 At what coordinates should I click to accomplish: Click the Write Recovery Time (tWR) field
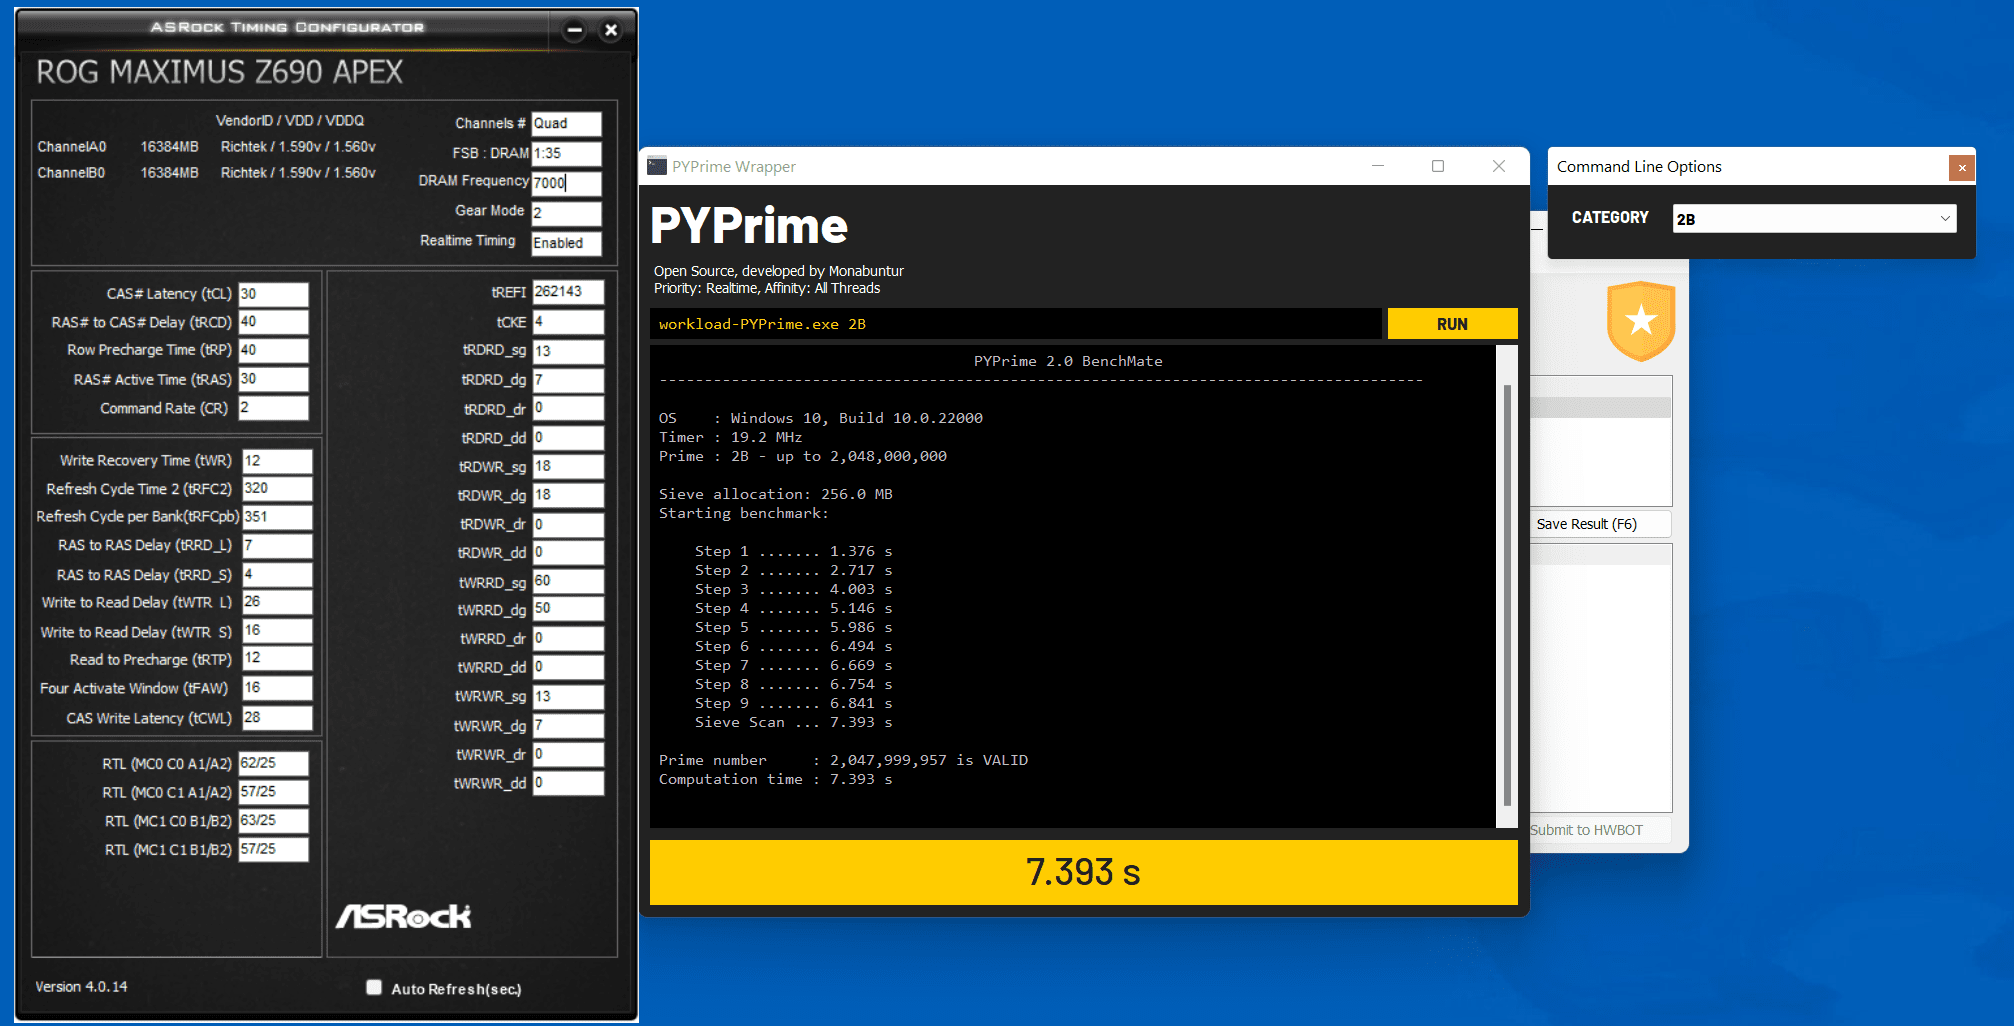point(277,461)
